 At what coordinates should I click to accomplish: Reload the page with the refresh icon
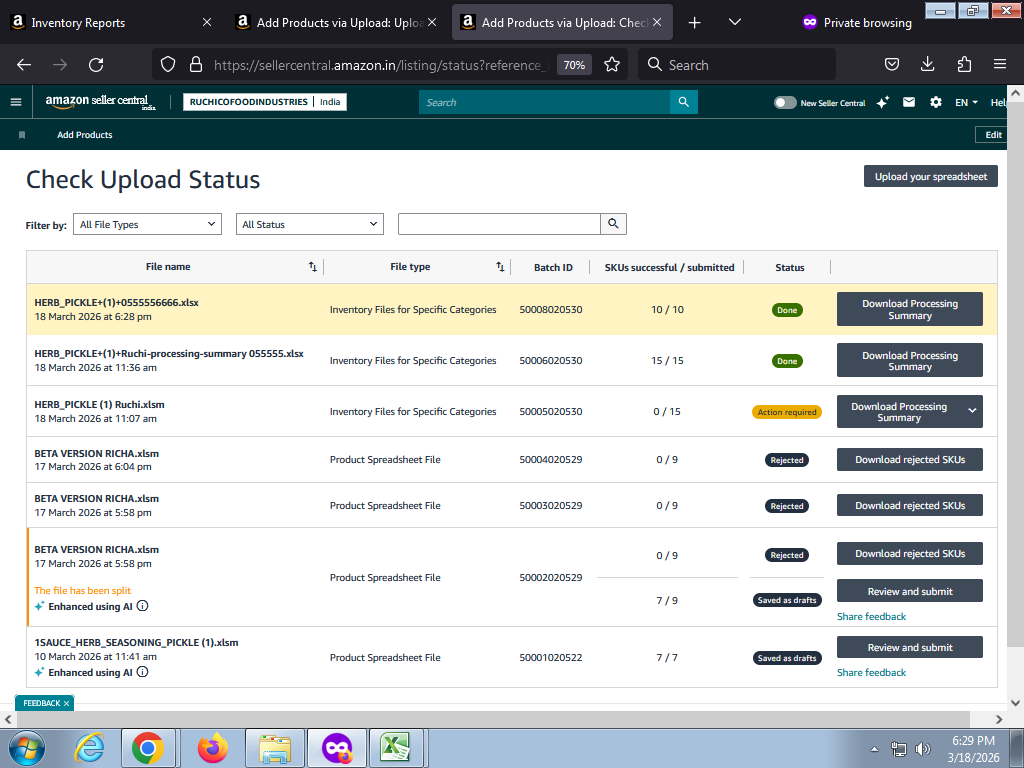pyautogui.click(x=96, y=65)
